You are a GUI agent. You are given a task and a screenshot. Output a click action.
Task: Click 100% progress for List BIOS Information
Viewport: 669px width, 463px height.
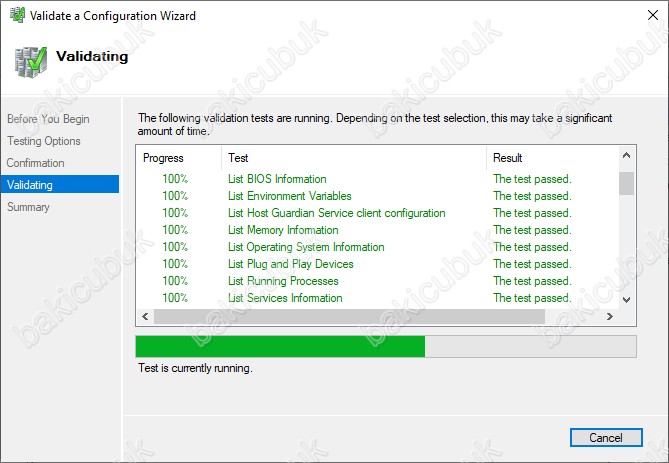[x=175, y=179]
